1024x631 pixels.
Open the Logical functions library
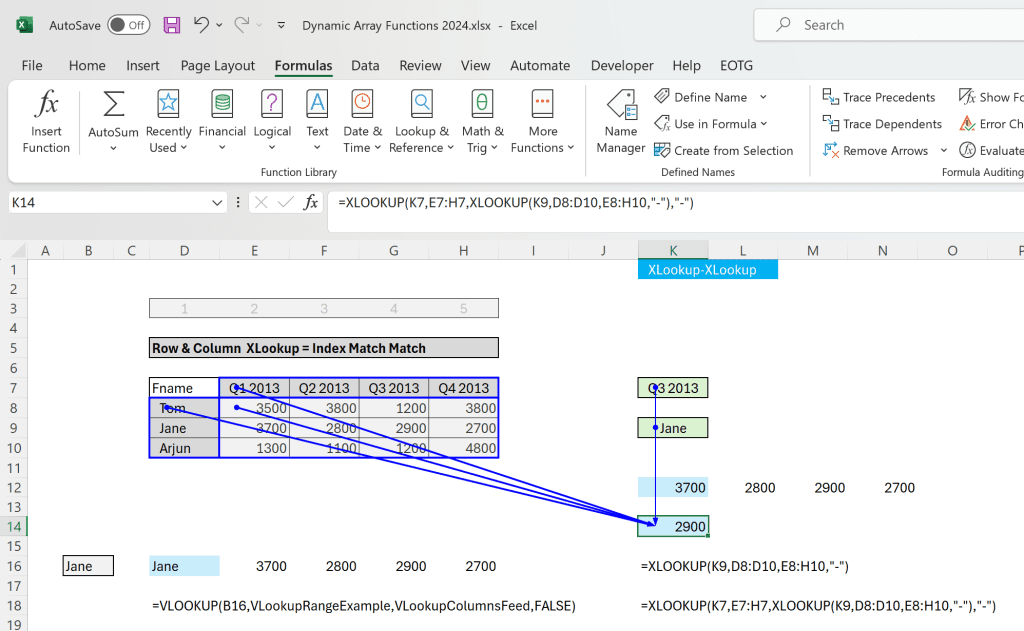click(272, 104)
